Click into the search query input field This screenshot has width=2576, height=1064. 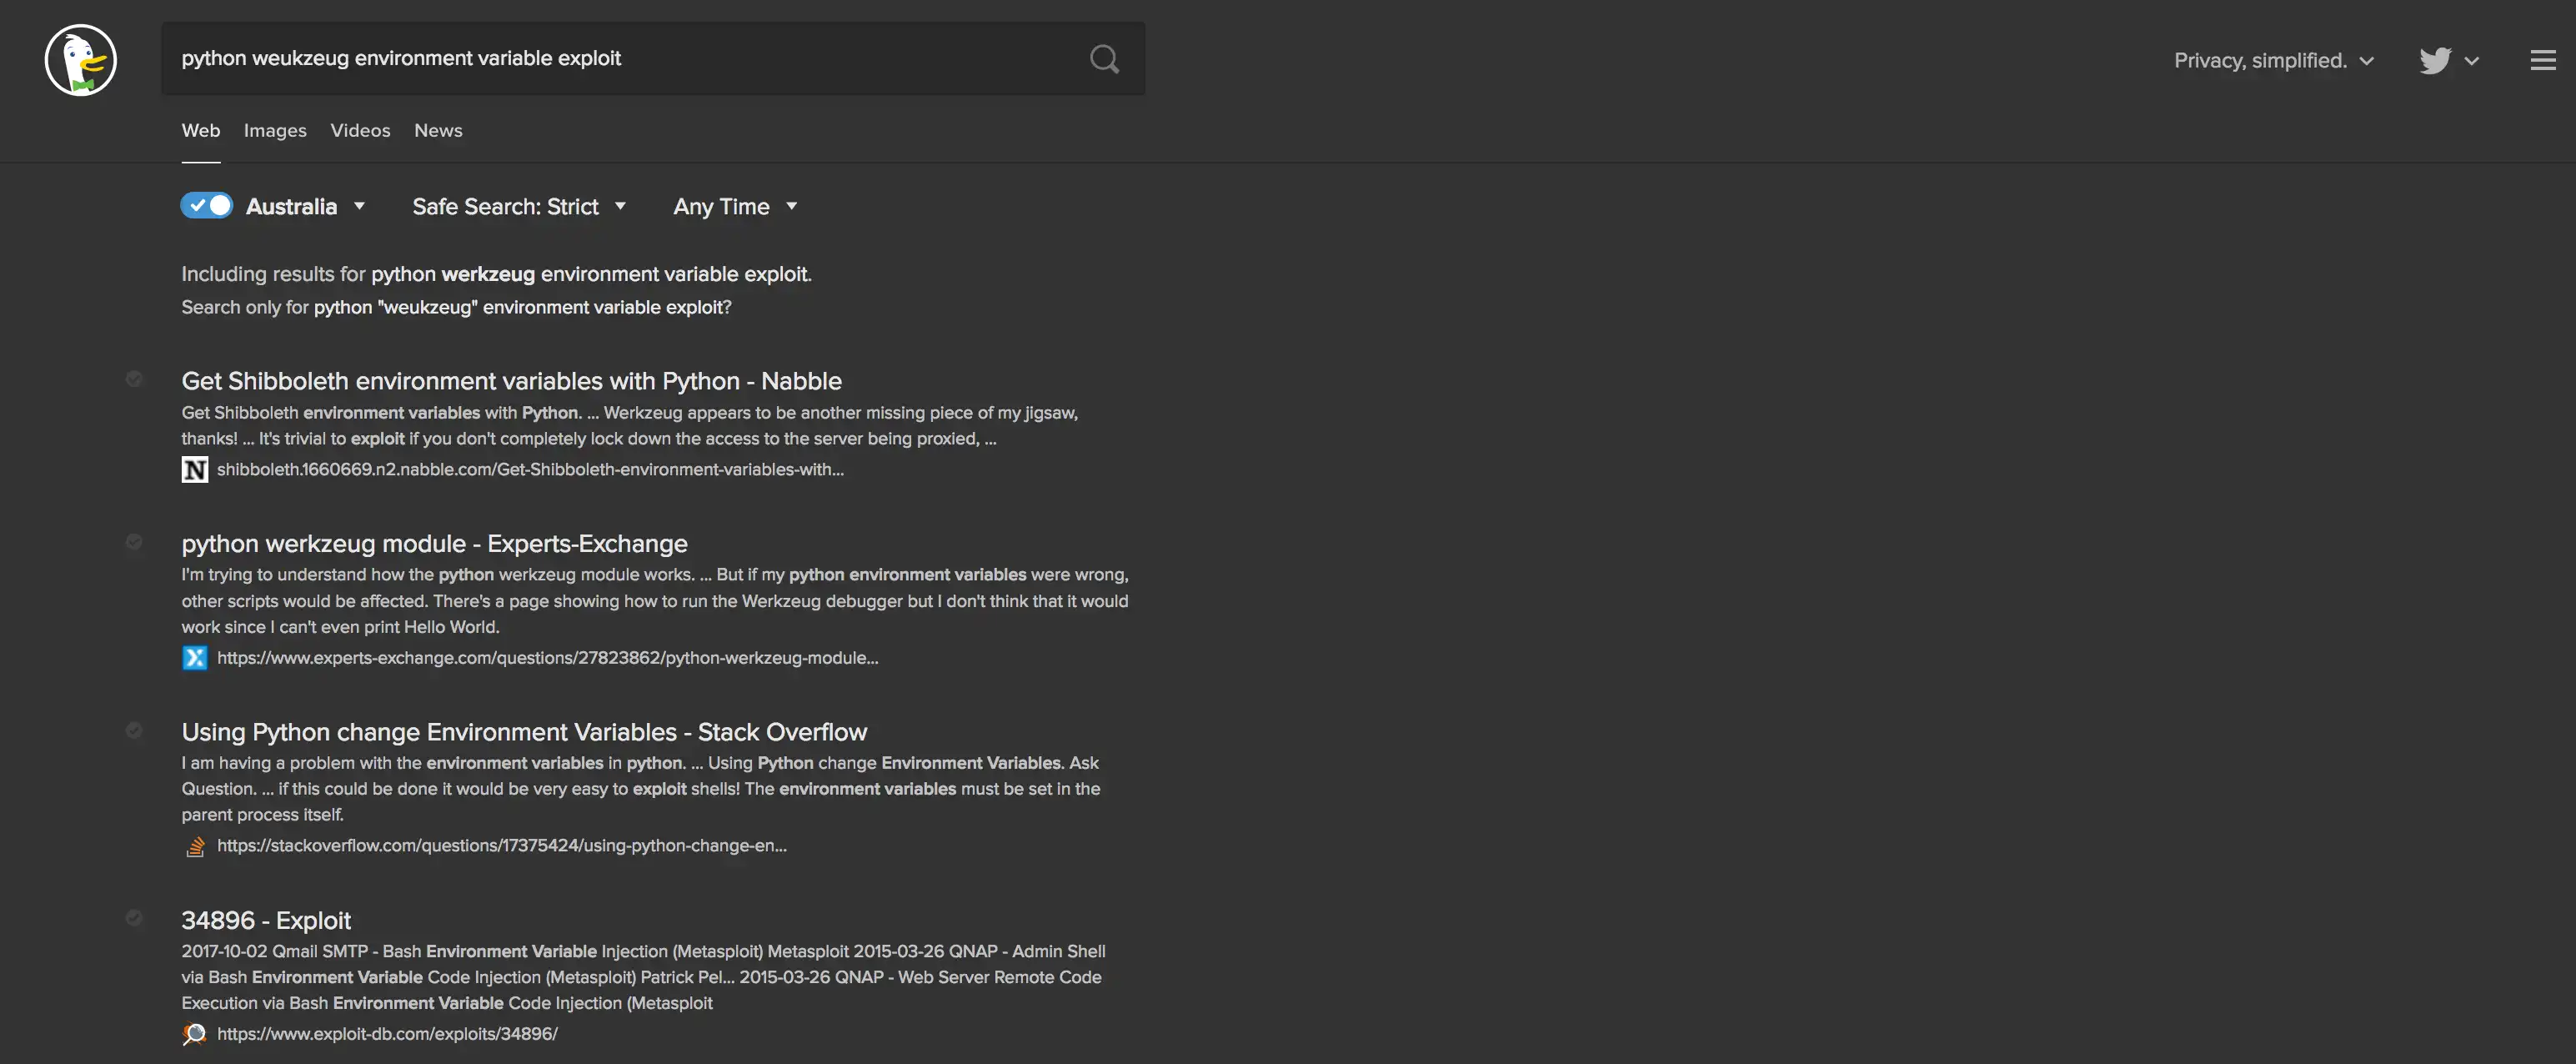pyautogui.click(x=620, y=58)
